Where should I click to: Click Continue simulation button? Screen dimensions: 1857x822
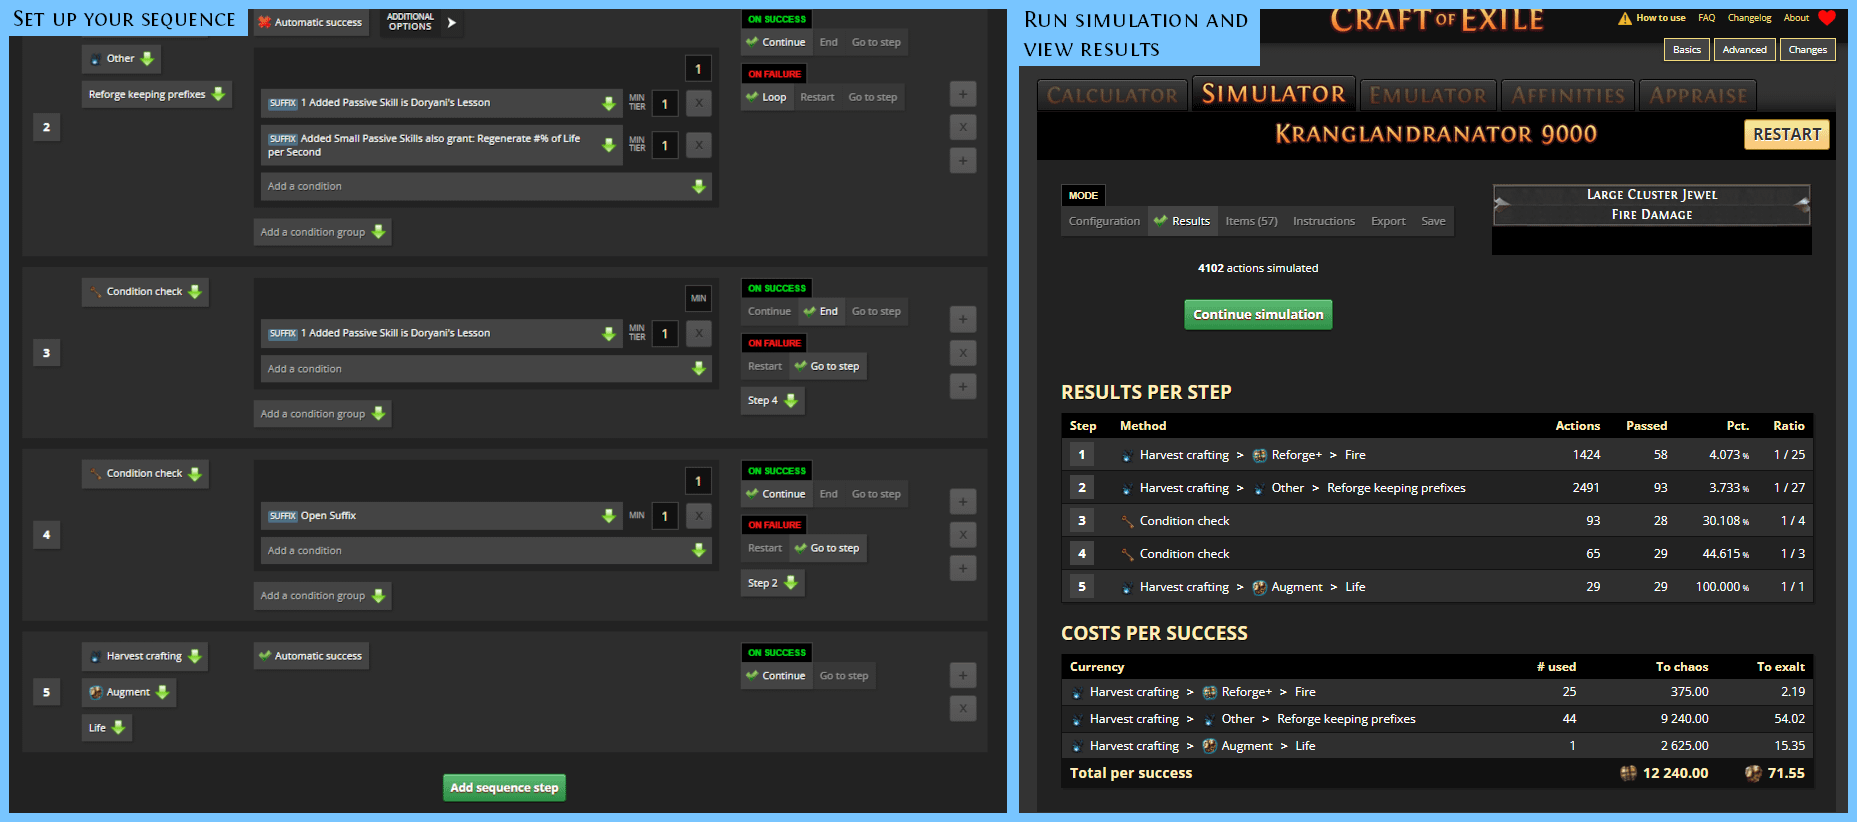click(x=1258, y=314)
